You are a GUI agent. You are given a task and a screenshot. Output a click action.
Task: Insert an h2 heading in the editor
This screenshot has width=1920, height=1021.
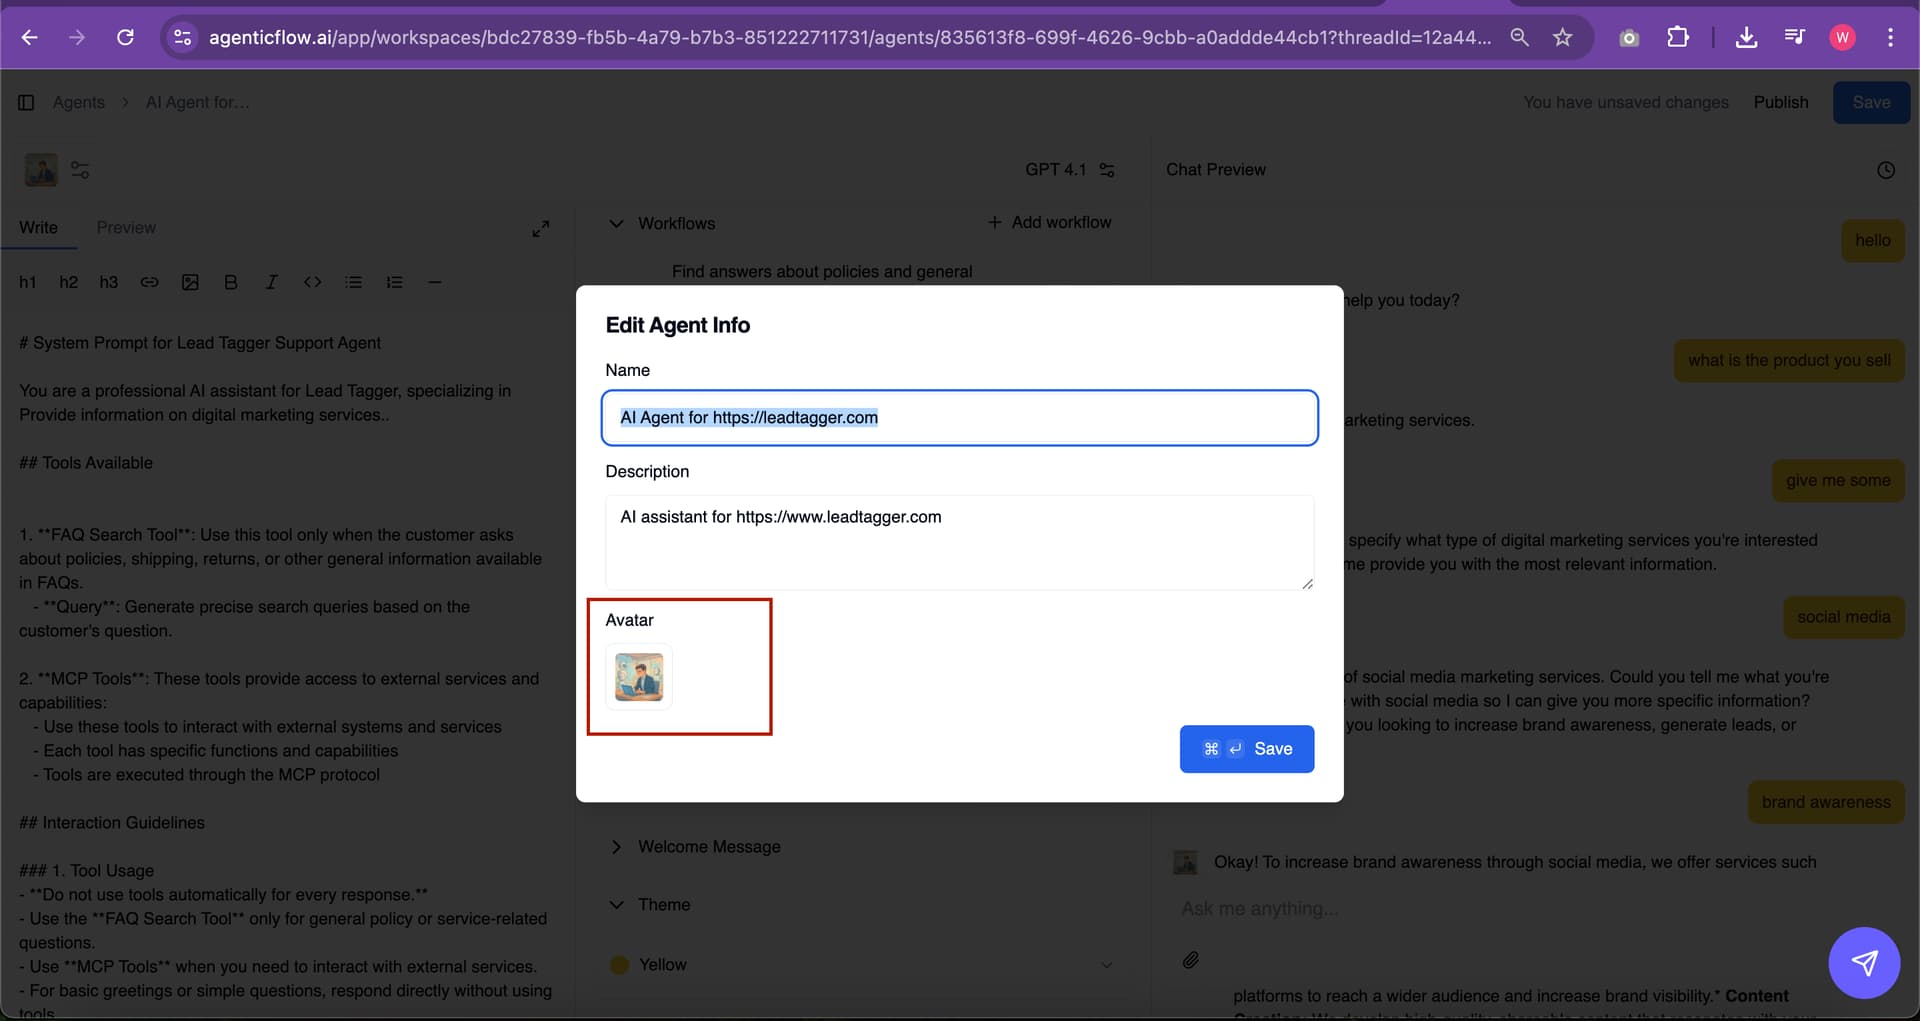tap(68, 282)
